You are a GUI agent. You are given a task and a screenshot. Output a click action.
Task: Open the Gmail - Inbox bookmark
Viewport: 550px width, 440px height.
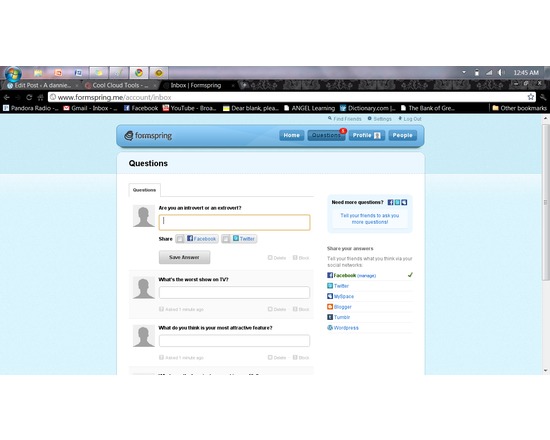point(90,108)
